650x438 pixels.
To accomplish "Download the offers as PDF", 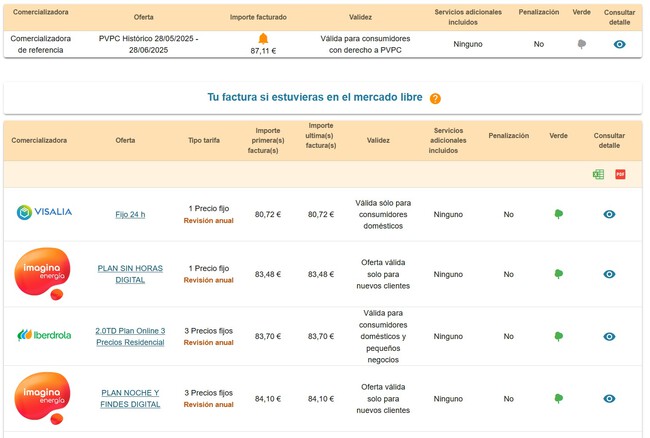I will (x=620, y=174).
